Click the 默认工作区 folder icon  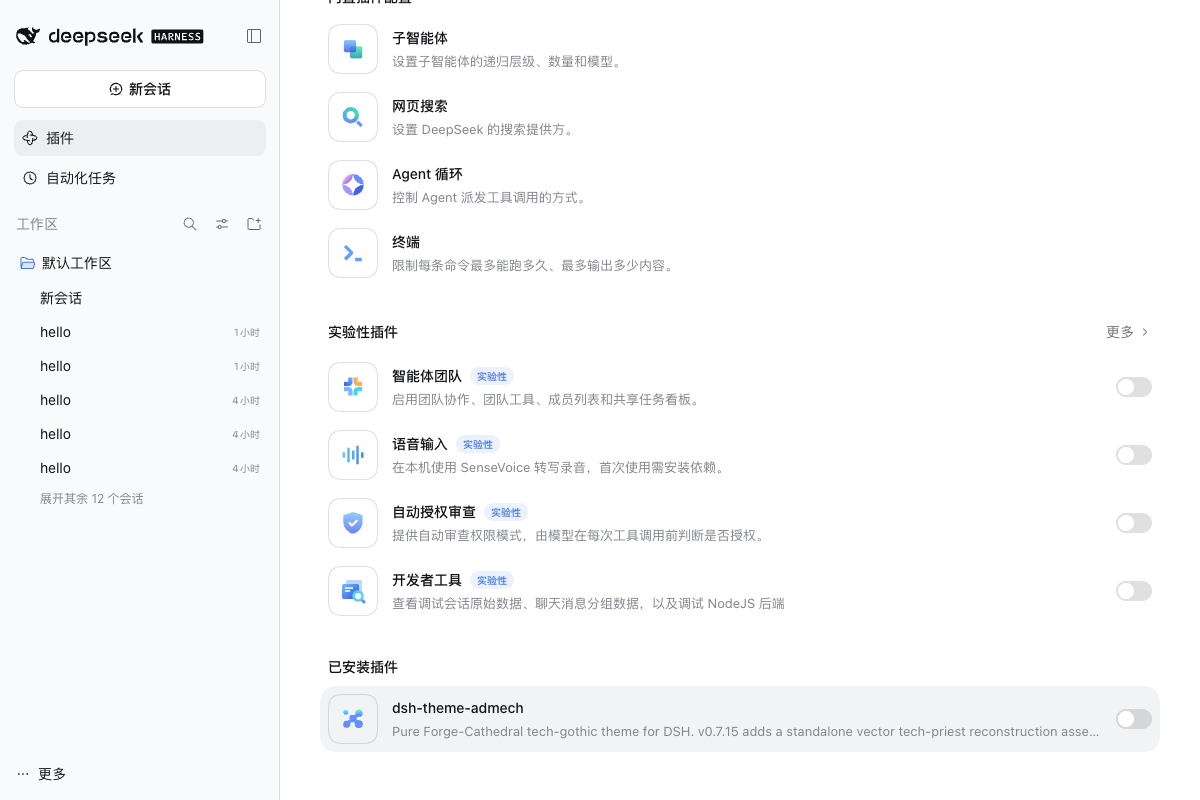(x=28, y=263)
